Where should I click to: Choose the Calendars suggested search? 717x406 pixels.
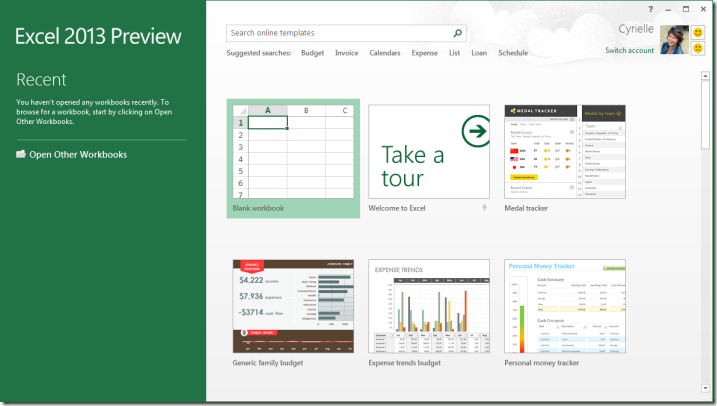(385, 52)
